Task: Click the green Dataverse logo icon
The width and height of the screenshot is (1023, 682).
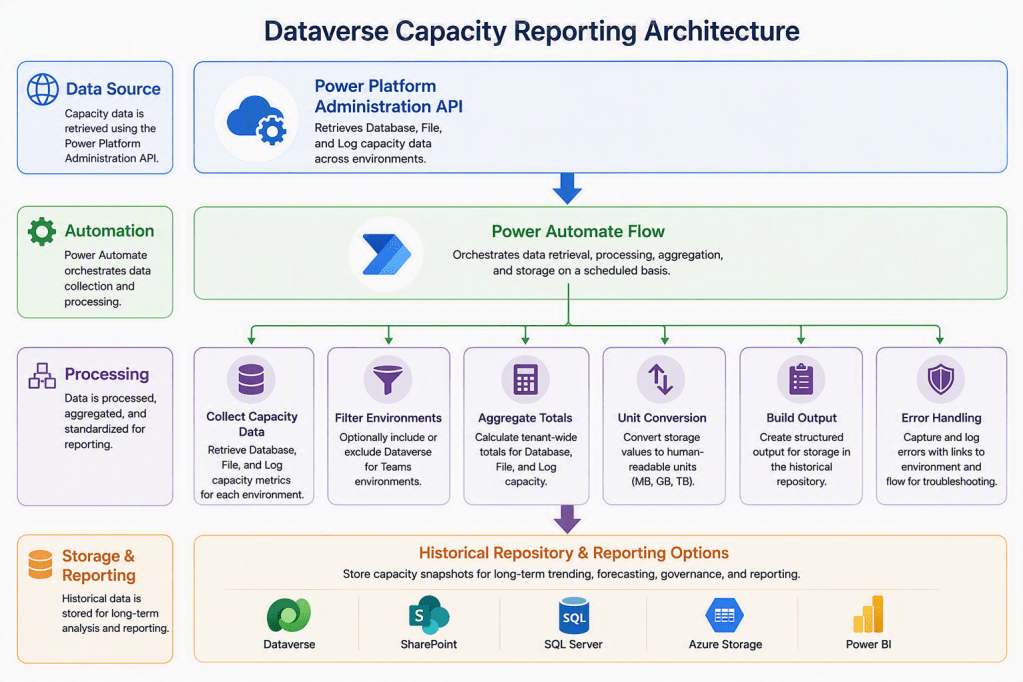Action: [x=288, y=615]
